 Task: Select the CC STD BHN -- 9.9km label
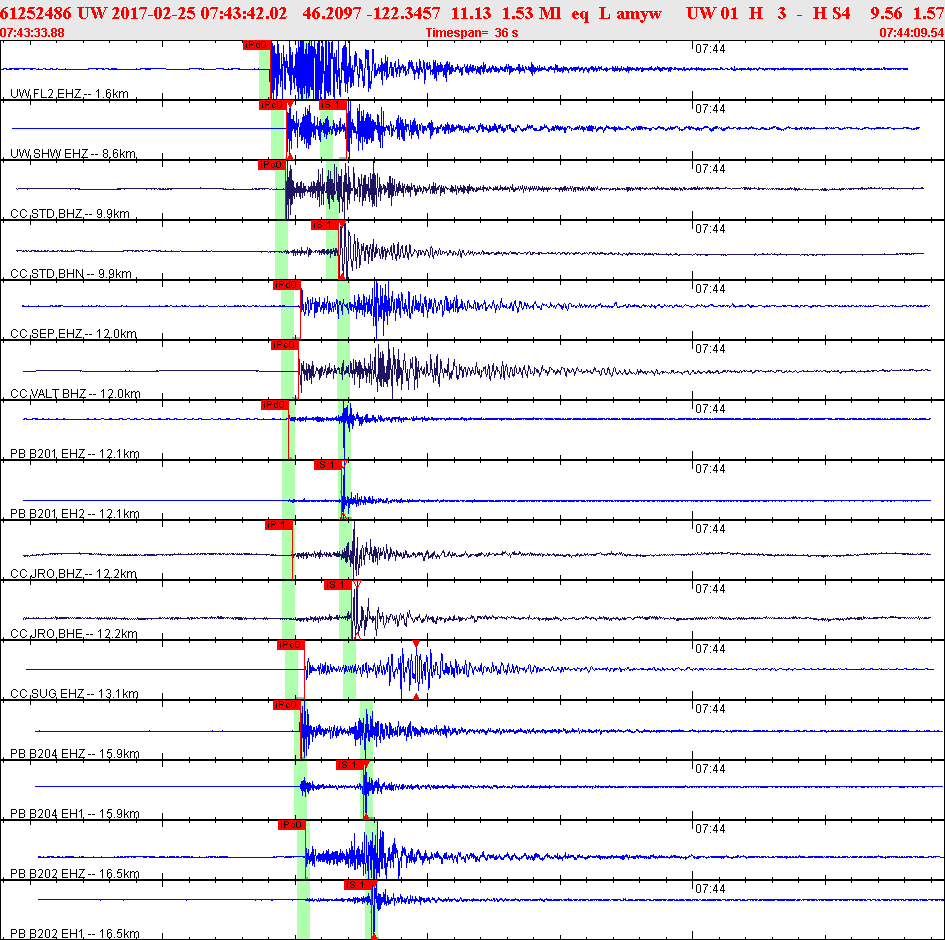pyautogui.click(x=71, y=274)
